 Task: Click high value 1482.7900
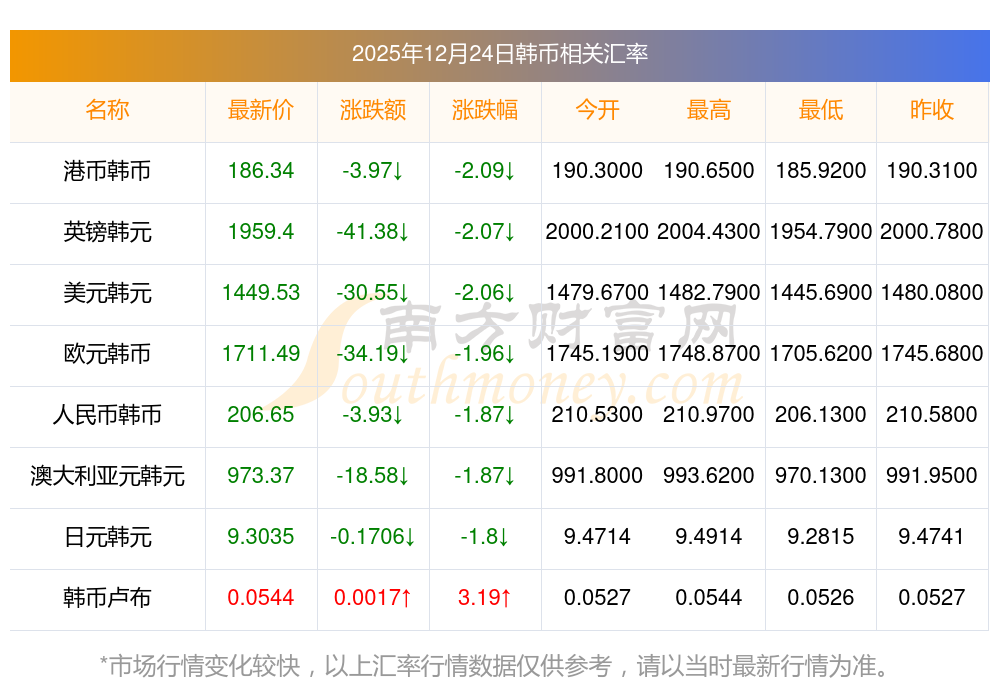tap(709, 293)
